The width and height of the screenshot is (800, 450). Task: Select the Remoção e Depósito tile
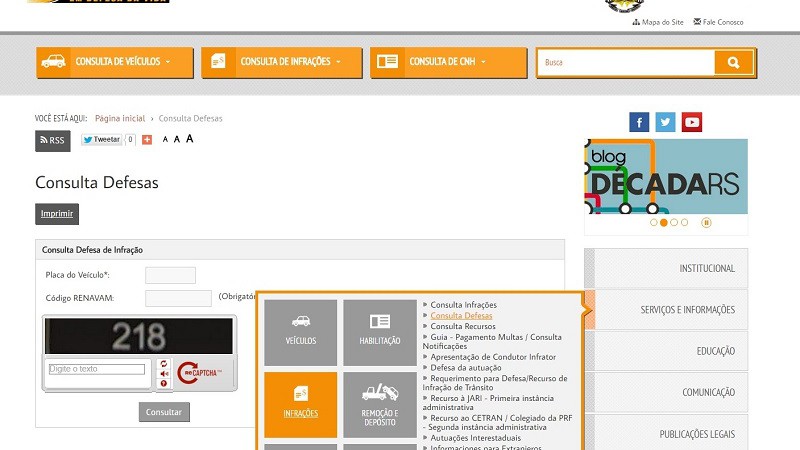[x=380, y=405]
